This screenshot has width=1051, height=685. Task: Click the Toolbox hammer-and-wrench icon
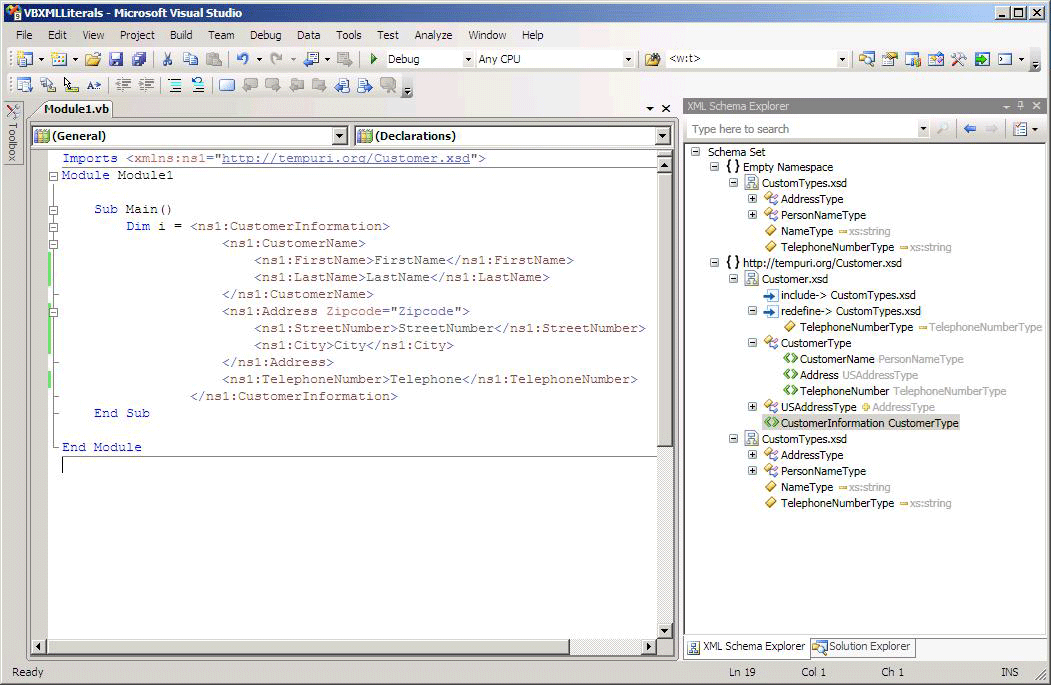pos(958,60)
